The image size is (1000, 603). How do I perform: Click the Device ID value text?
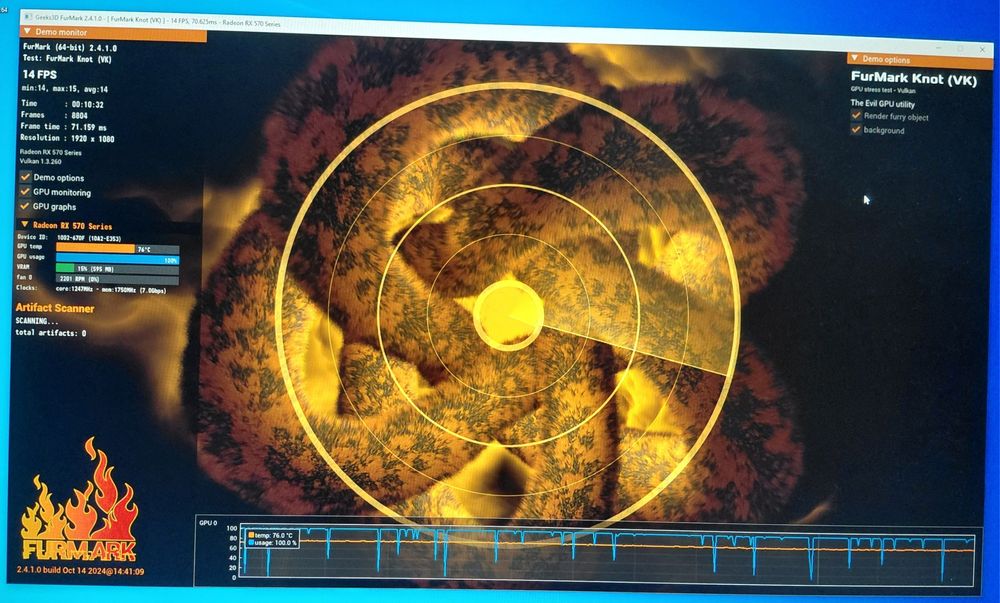[x=89, y=237]
